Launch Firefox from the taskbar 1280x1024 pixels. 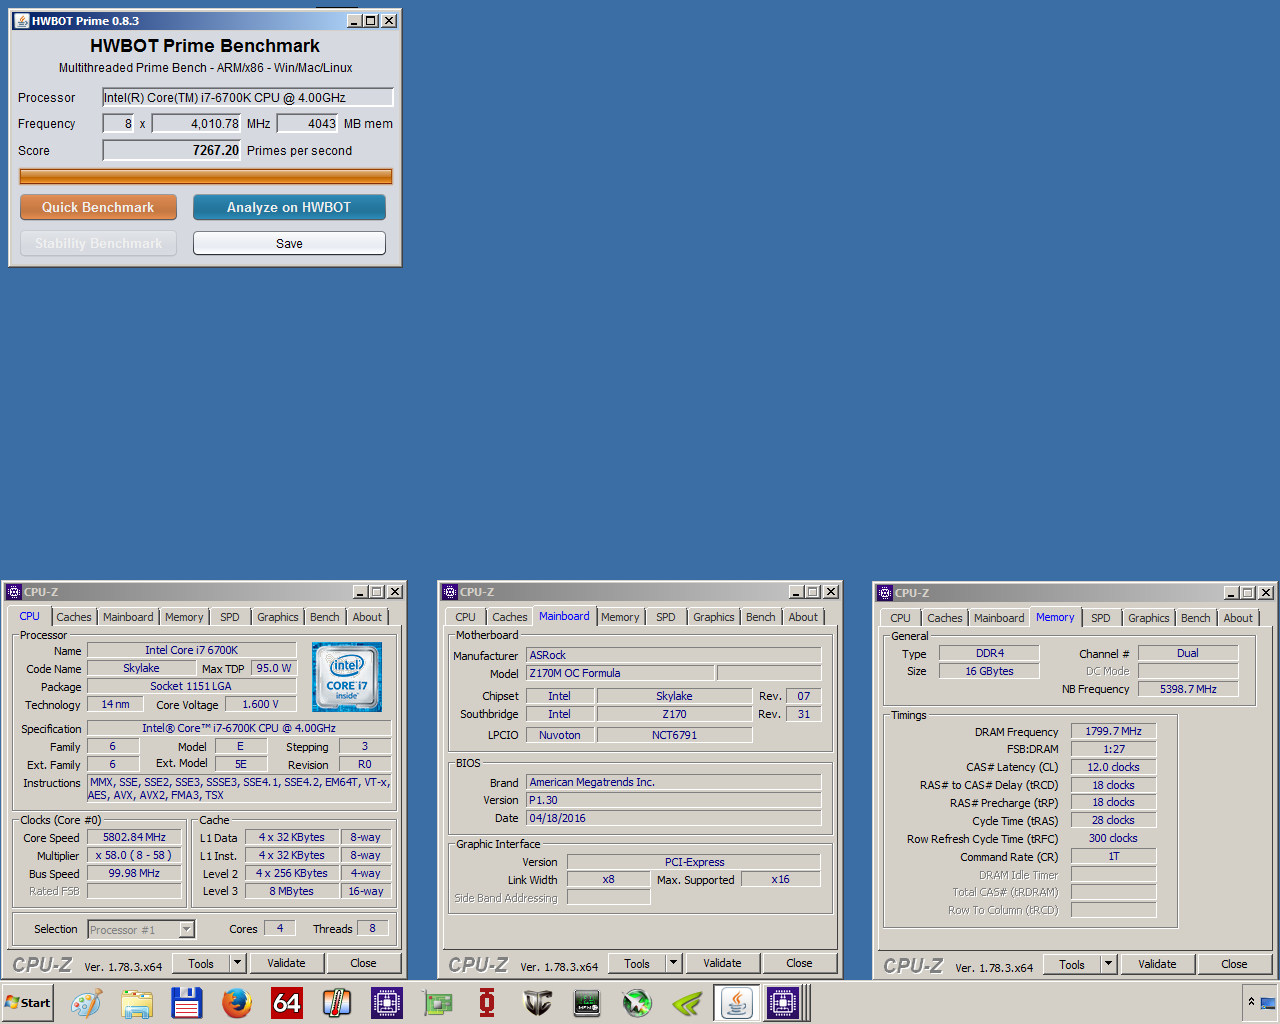[x=237, y=1002]
